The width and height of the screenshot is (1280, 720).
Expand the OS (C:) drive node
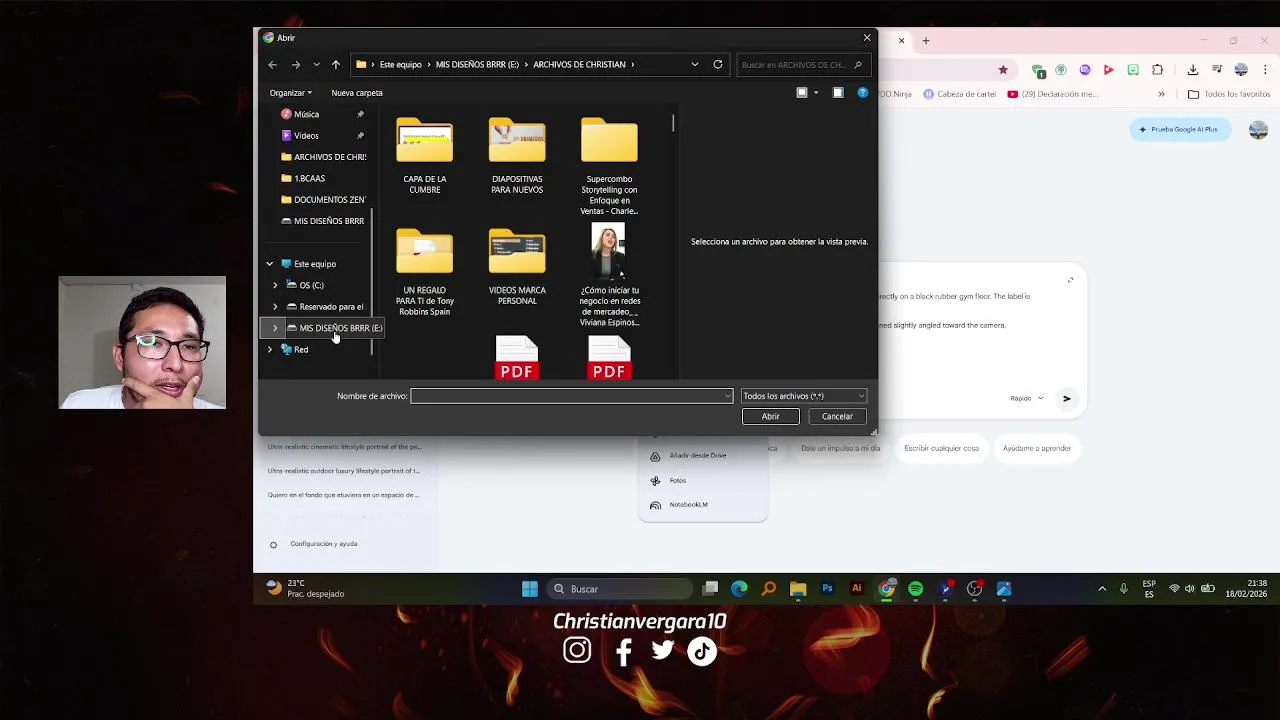point(275,285)
